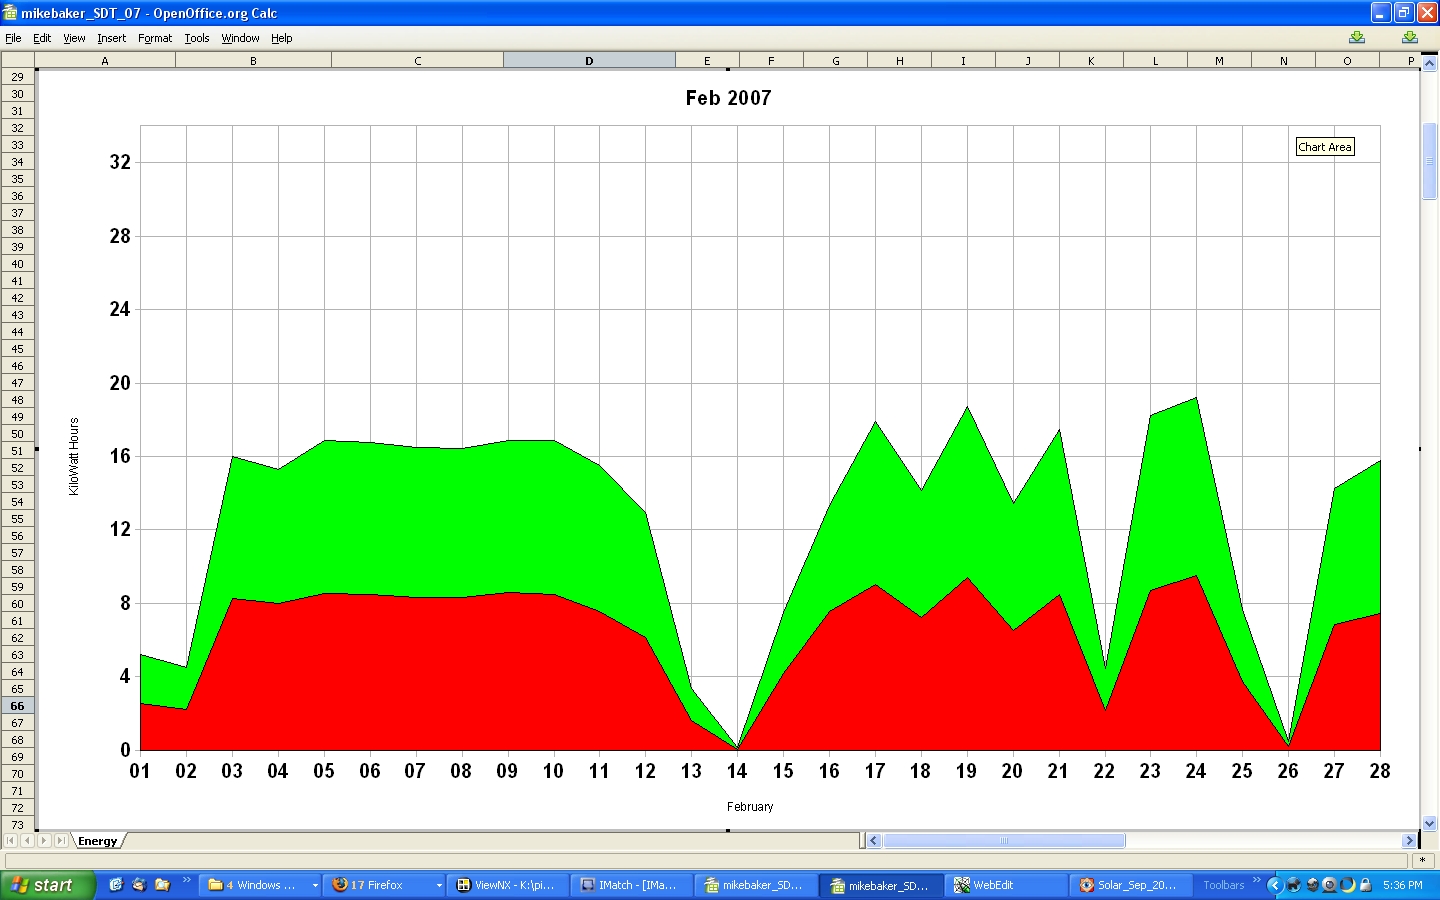Click the rightmost green update download icon
This screenshot has height=900, width=1440.
[x=1409, y=38]
